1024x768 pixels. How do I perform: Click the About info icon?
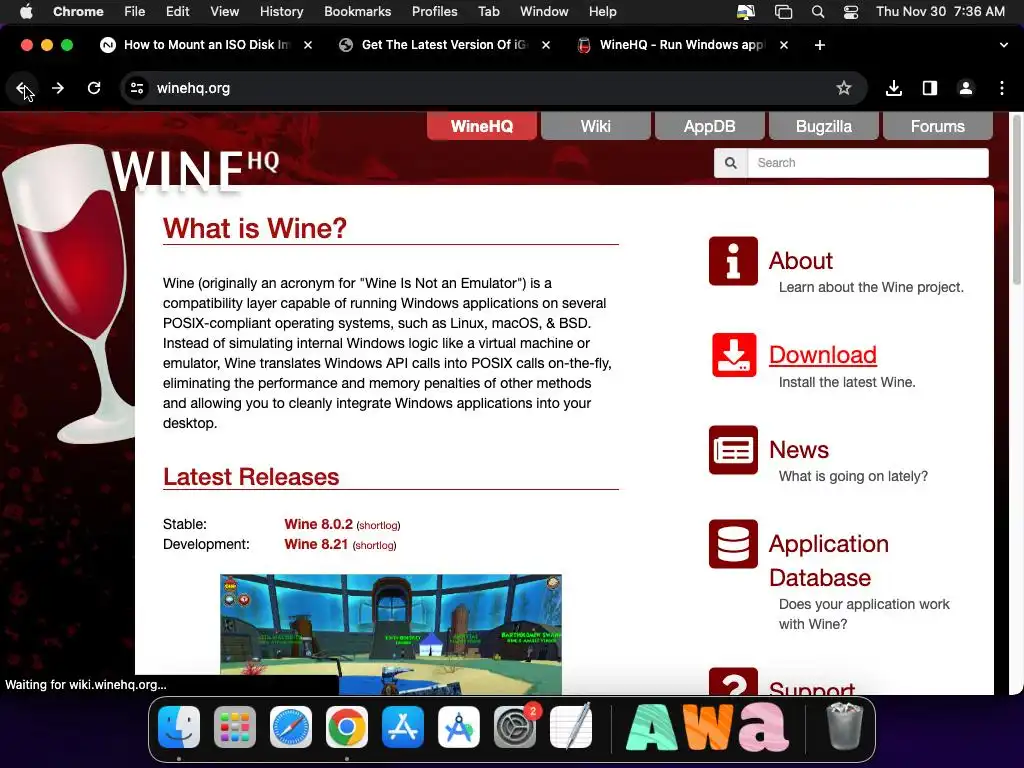(733, 261)
